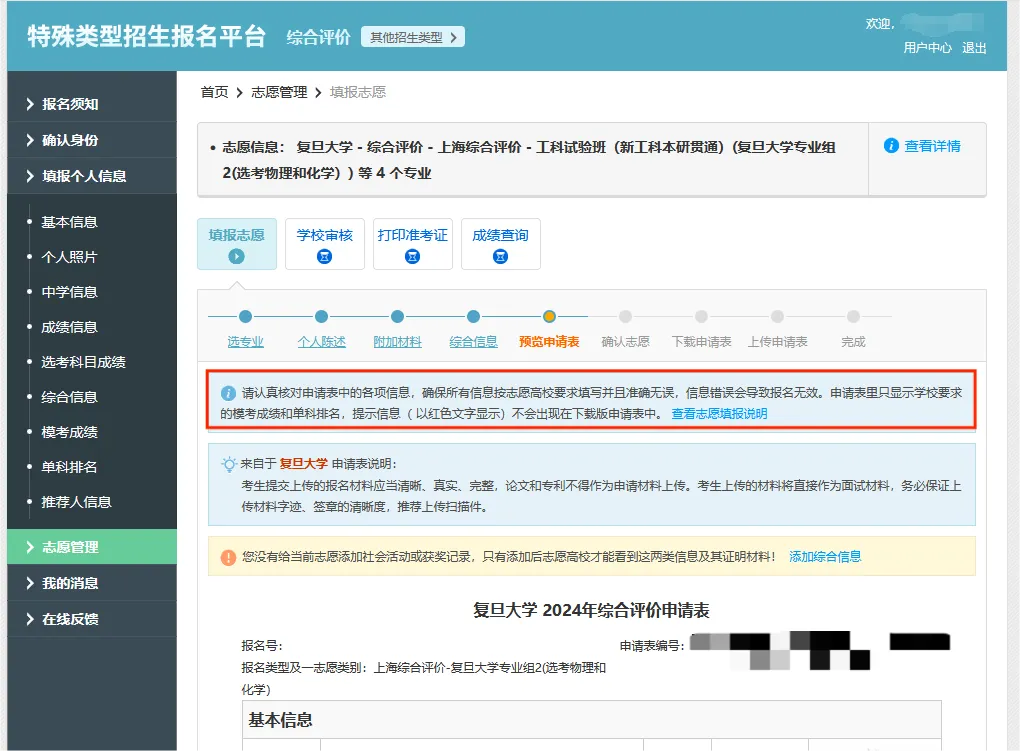This screenshot has width=1020, height=751.
Task: Select 志愿管理 in the sidebar
Action: 70,547
